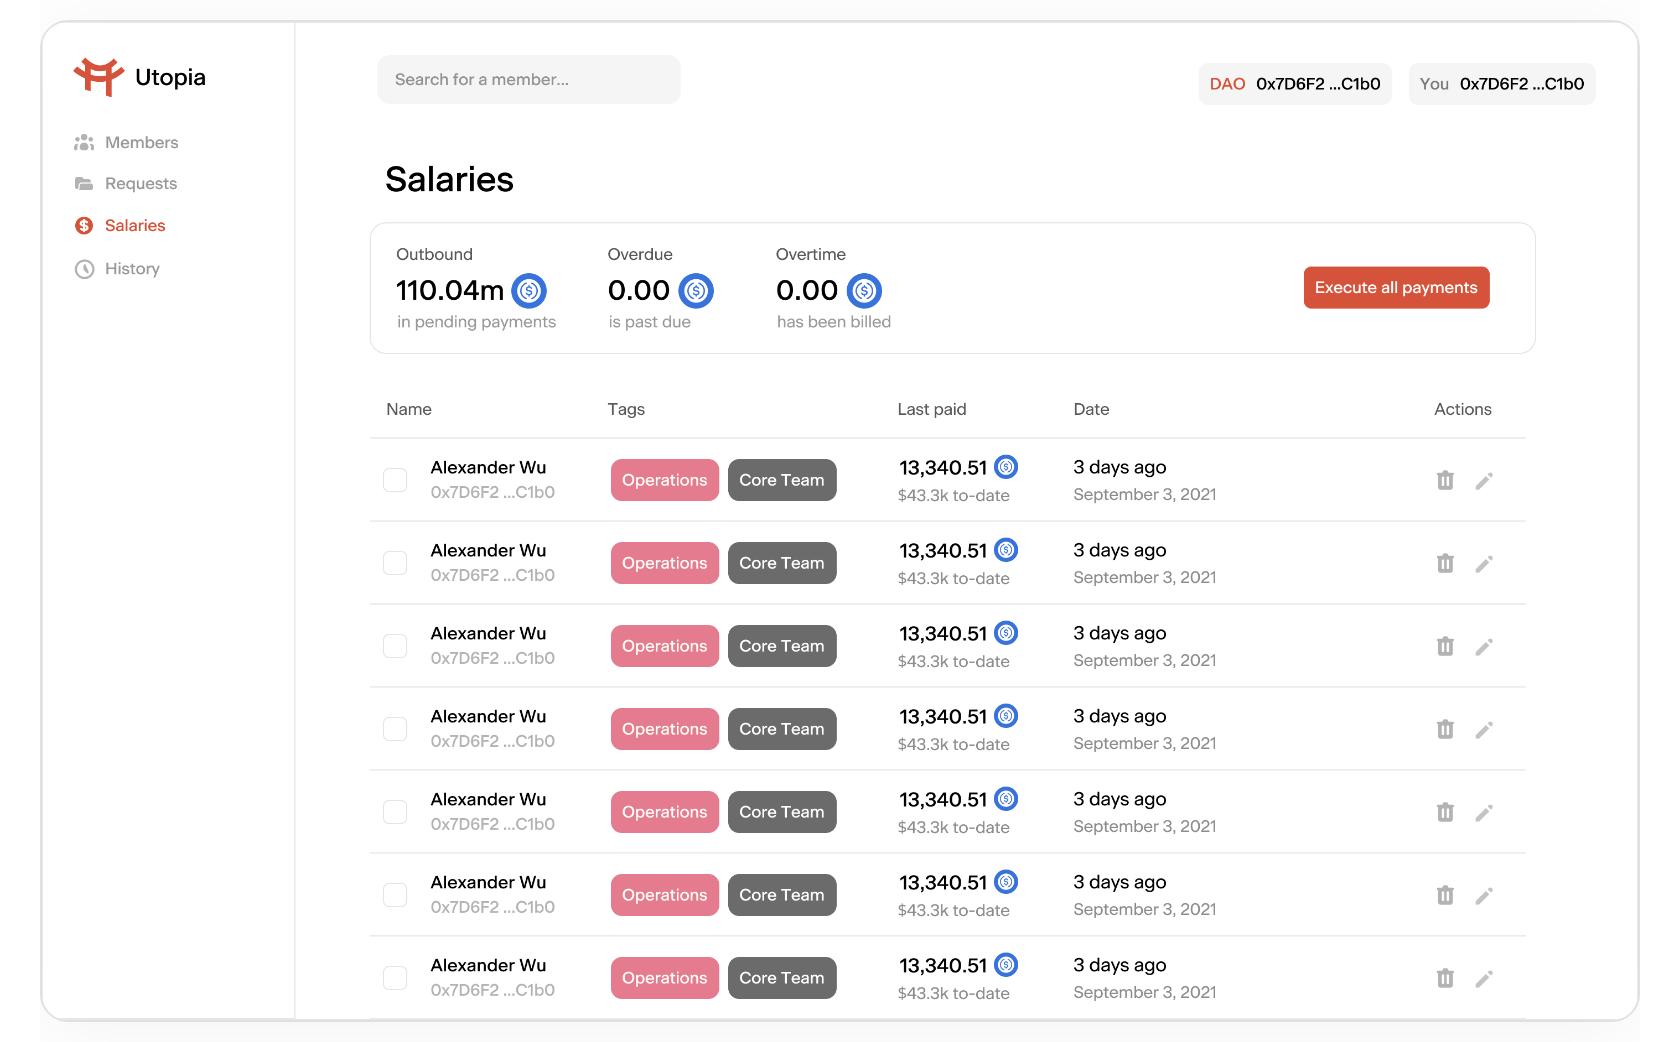The image size is (1662, 1042).
Task: Click the trash icon in last row
Action: [1445, 979]
